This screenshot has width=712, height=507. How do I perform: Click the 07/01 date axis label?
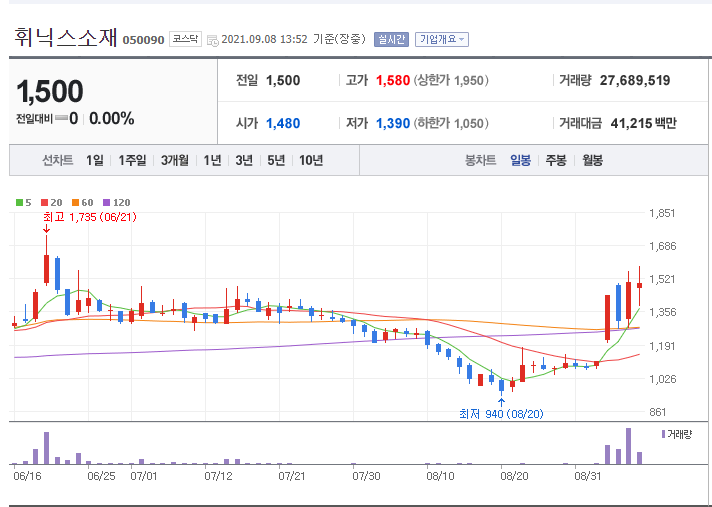click(143, 476)
